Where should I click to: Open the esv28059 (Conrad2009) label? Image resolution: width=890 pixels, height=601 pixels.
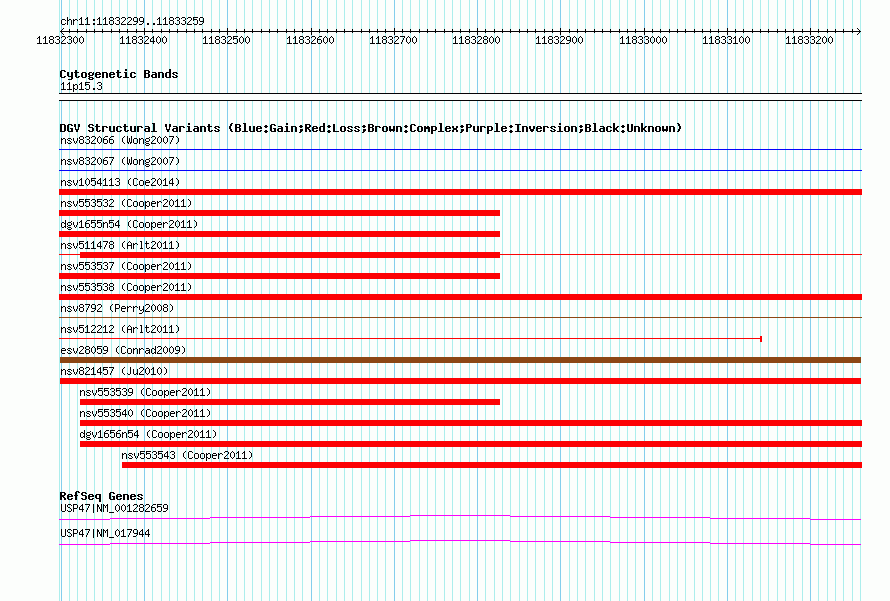(123, 350)
